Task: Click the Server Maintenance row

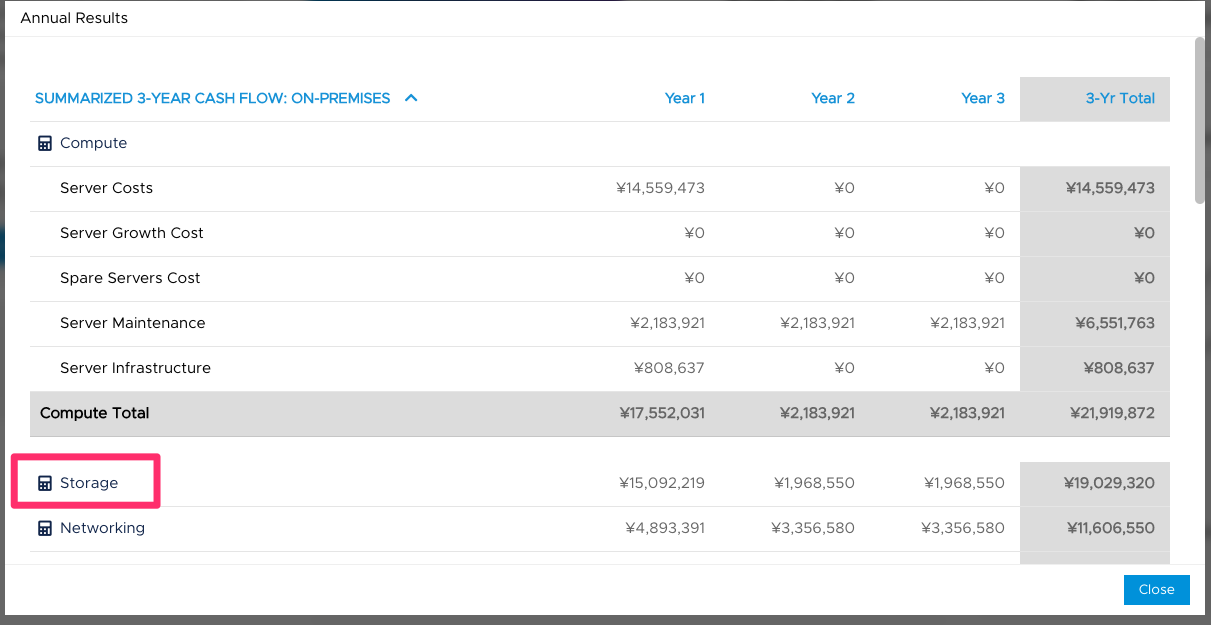Action: click(132, 323)
